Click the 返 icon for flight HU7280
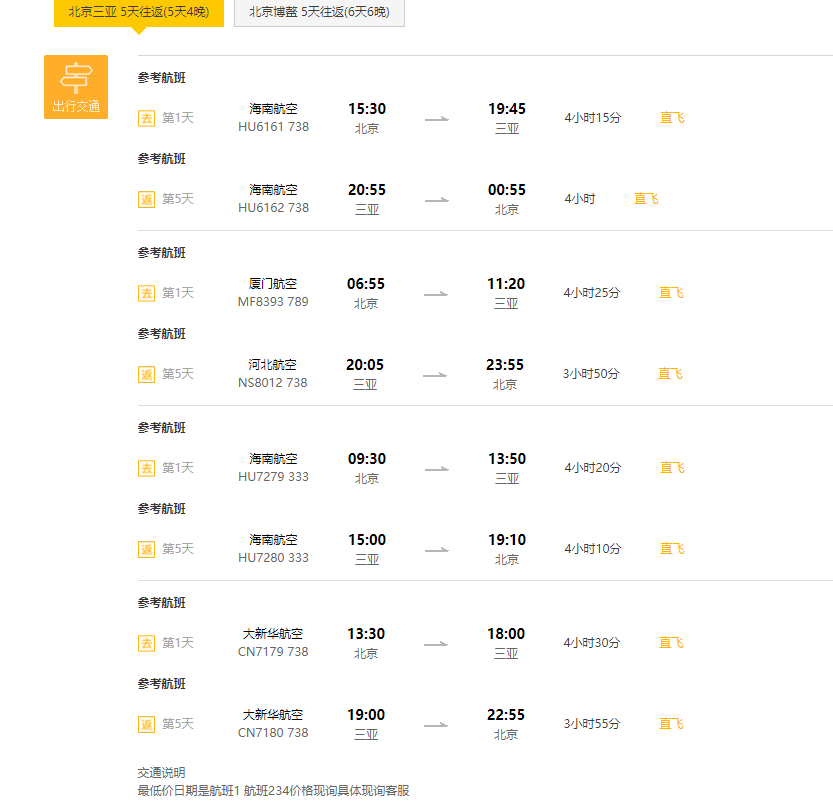The image size is (833, 810). click(146, 549)
